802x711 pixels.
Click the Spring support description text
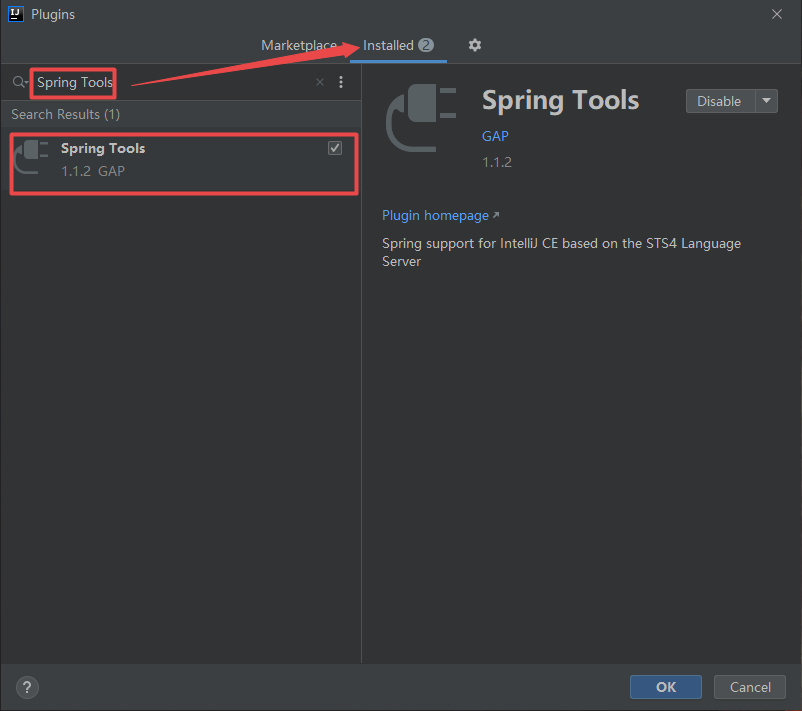561,252
